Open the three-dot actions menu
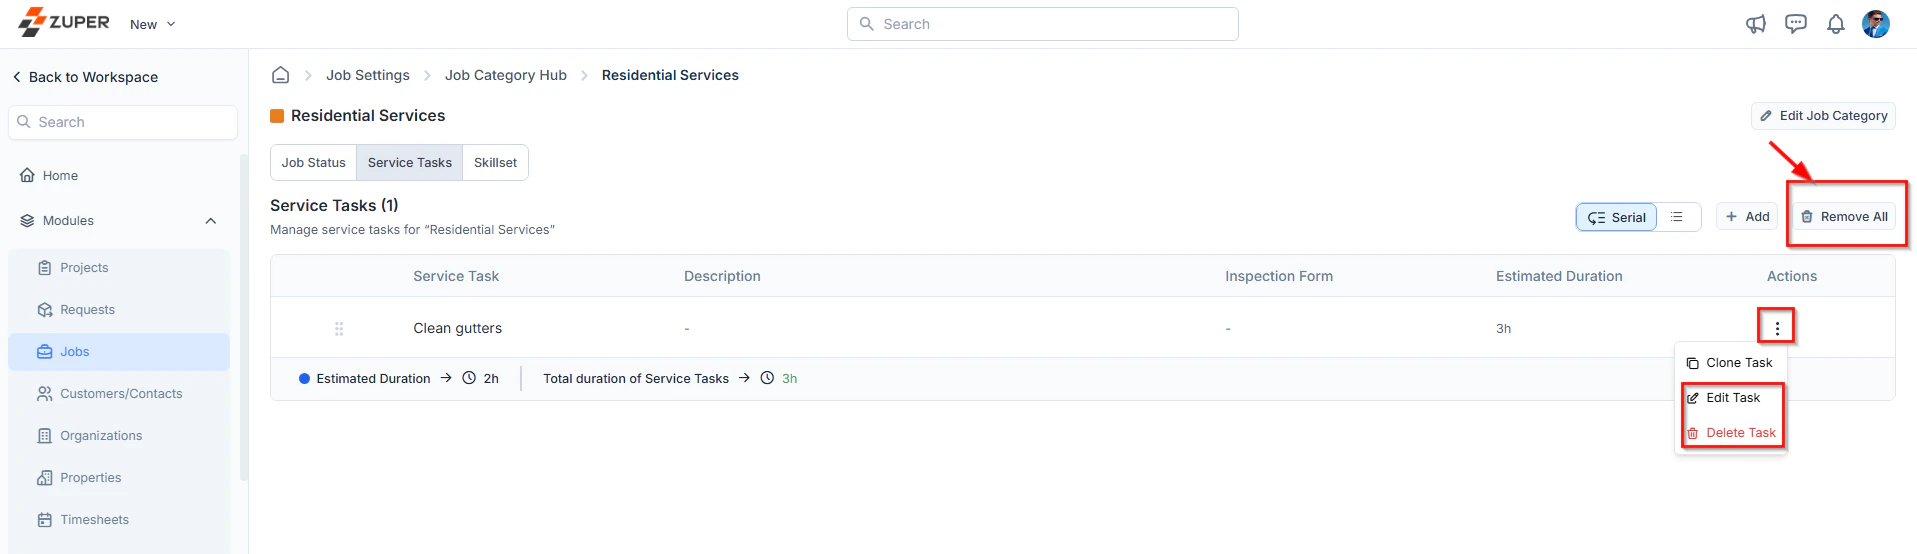This screenshot has width=1917, height=554. click(x=1777, y=328)
